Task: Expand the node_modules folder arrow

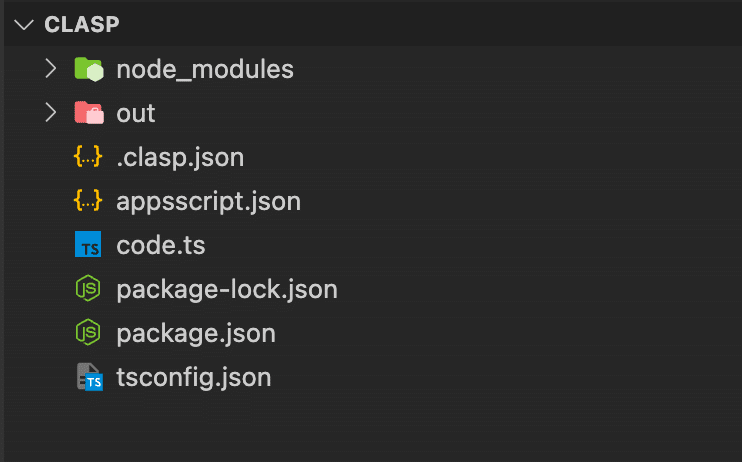Action: (x=51, y=69)
